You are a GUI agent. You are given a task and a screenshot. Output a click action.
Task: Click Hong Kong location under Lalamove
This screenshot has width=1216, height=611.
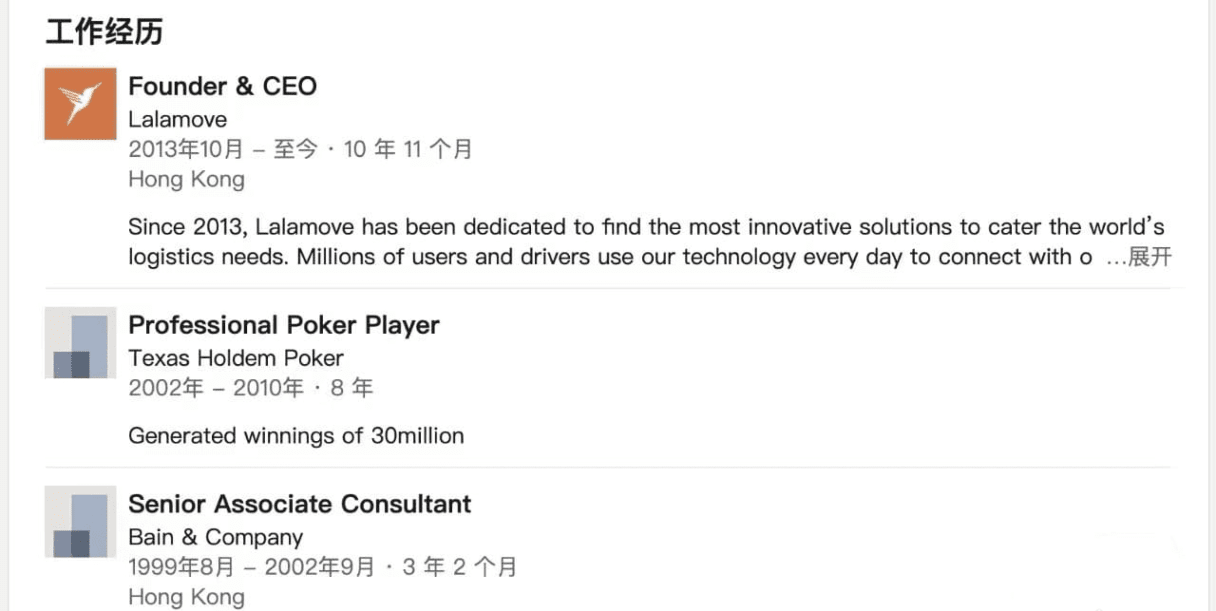click(187, 180)
